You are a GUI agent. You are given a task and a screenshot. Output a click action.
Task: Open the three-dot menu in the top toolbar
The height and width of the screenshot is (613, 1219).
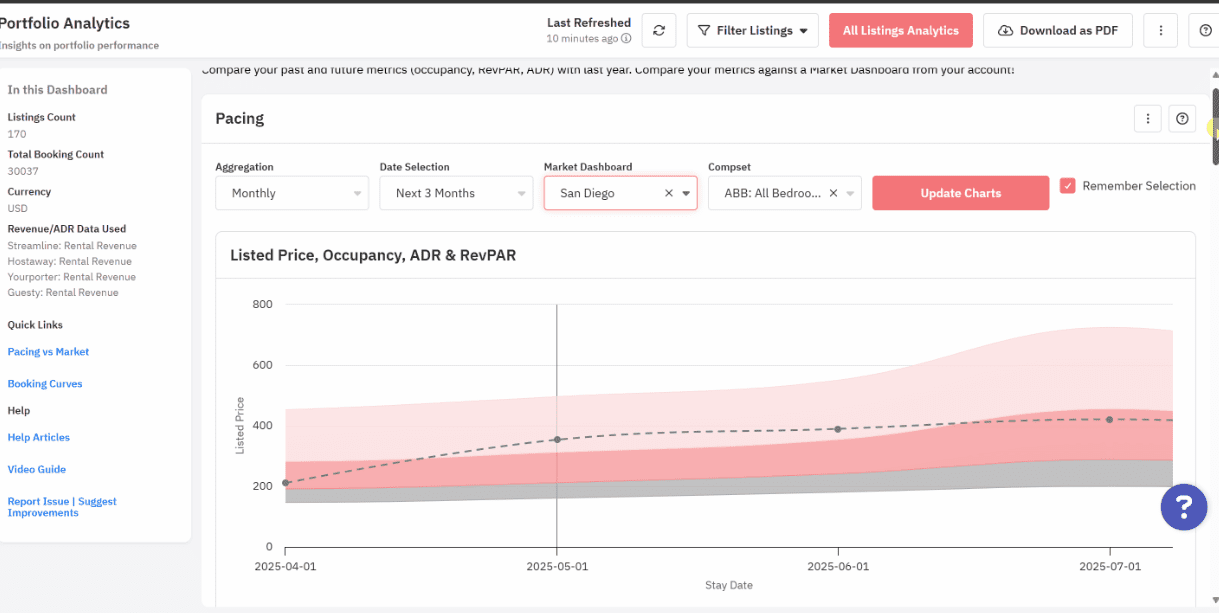pyautogui.click(x=1160, y=30)
